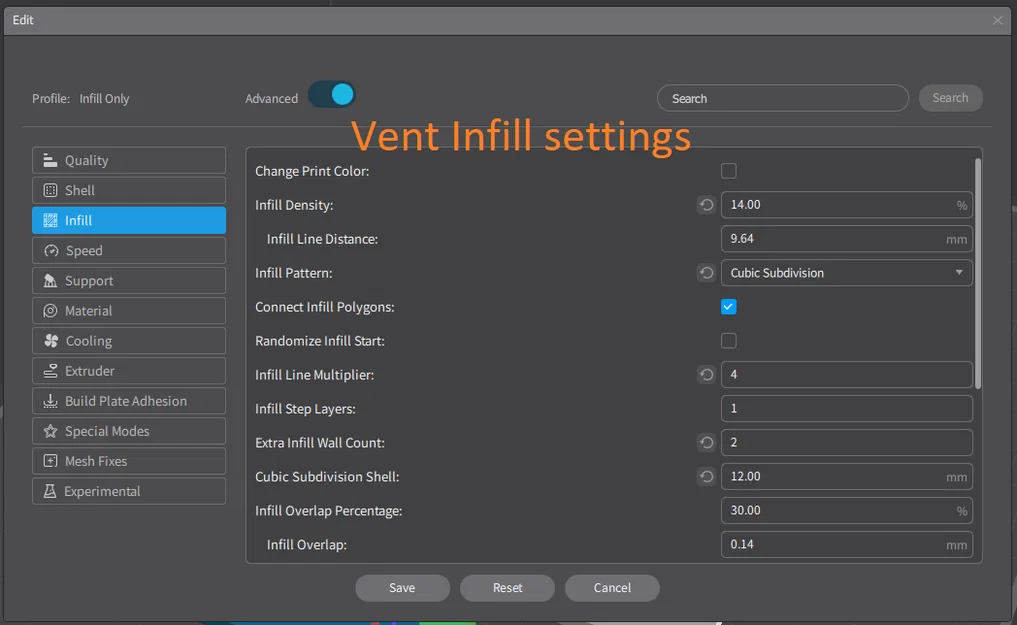Click the Extruder category icon
The image size is (1017, 625).
(x=50, y=371)
